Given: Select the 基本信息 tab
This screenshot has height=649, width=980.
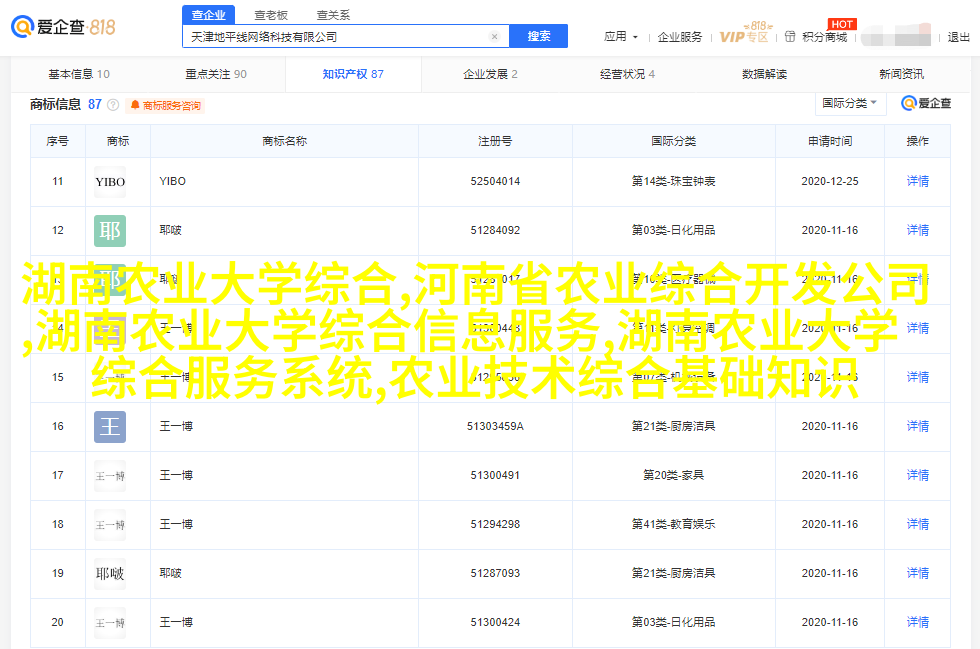Looking at the screenshot, I should [79, 74].
